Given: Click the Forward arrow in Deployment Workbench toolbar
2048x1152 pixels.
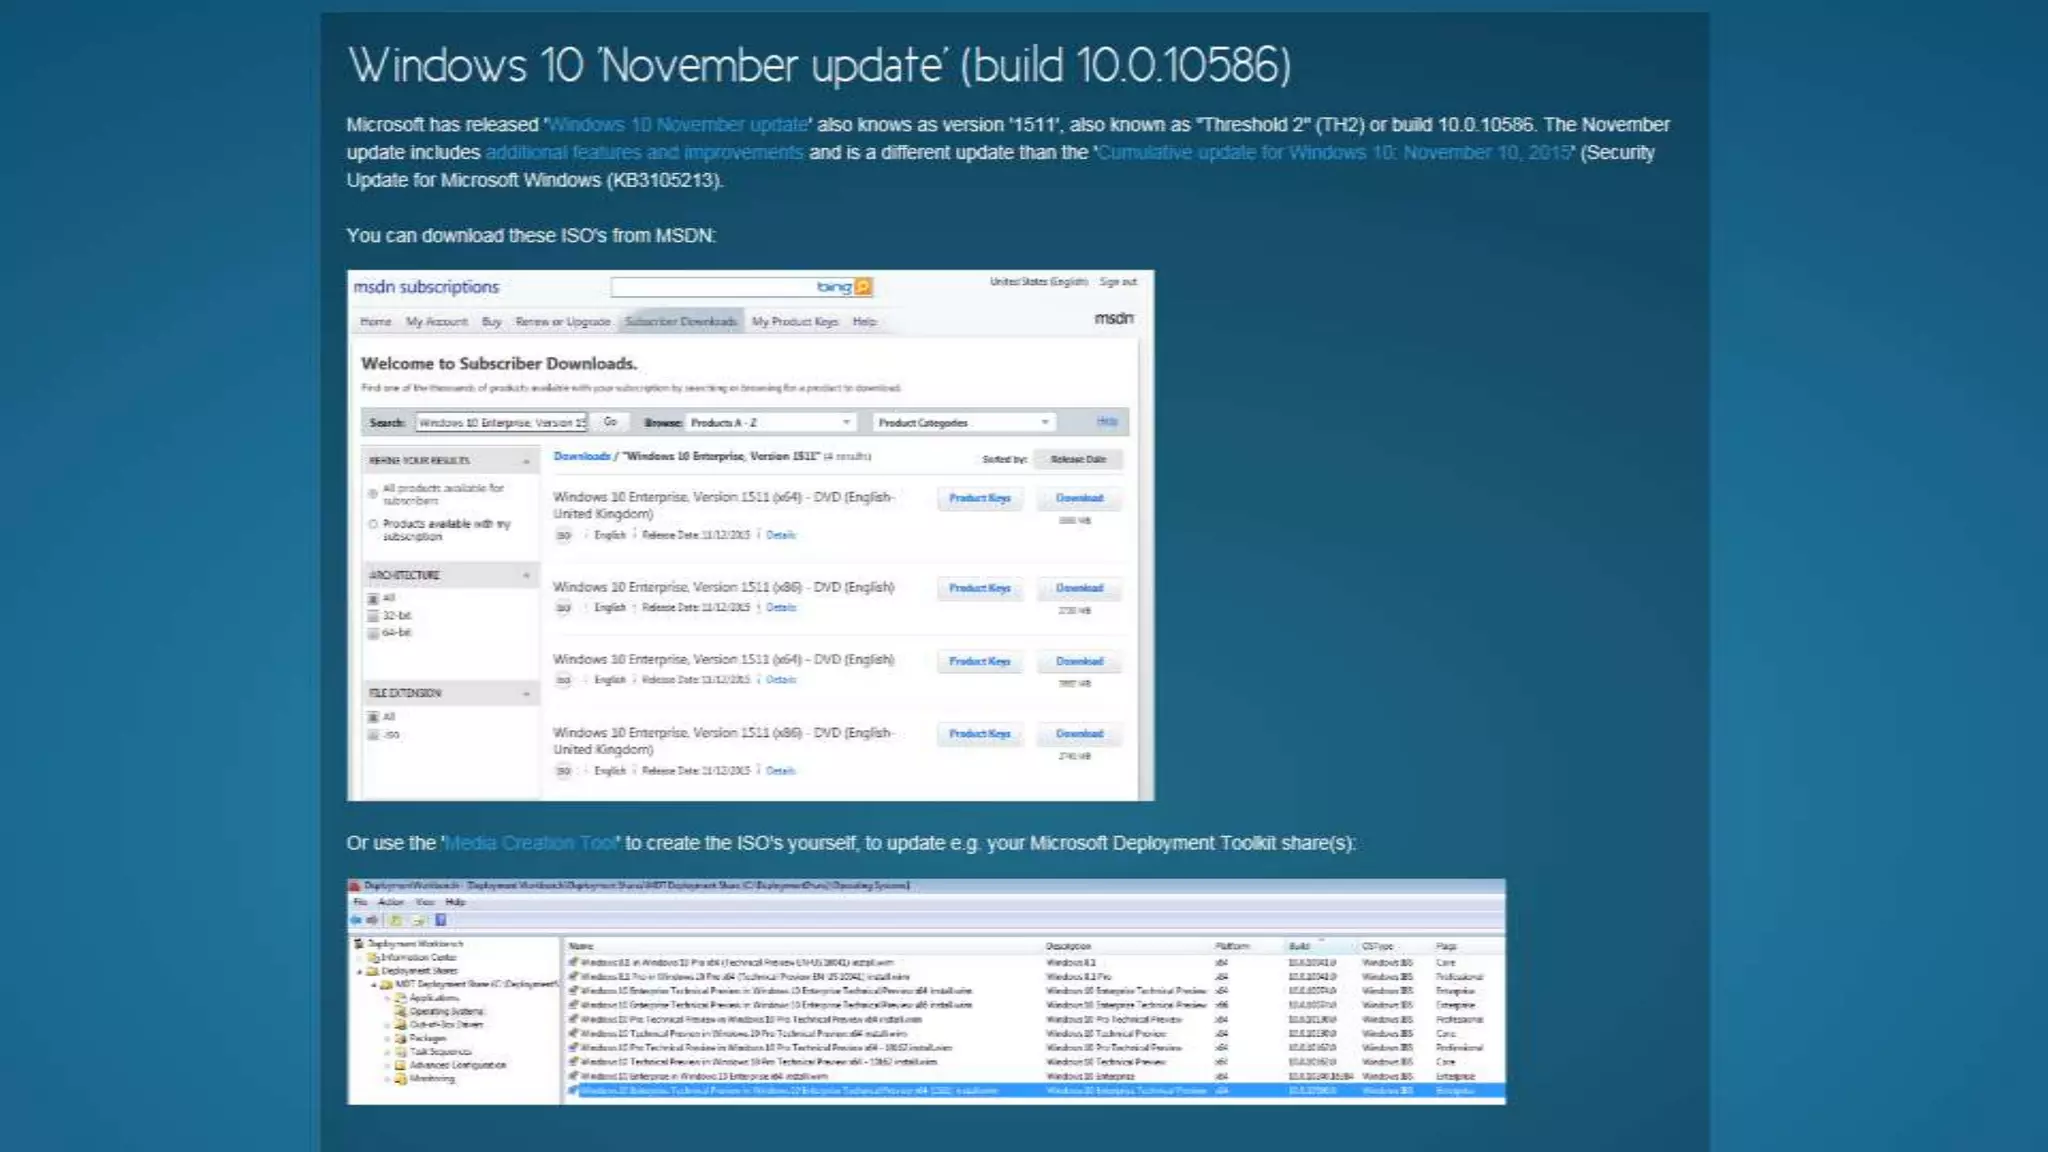Looking at the screenshot, I should (x=372, y=920).
